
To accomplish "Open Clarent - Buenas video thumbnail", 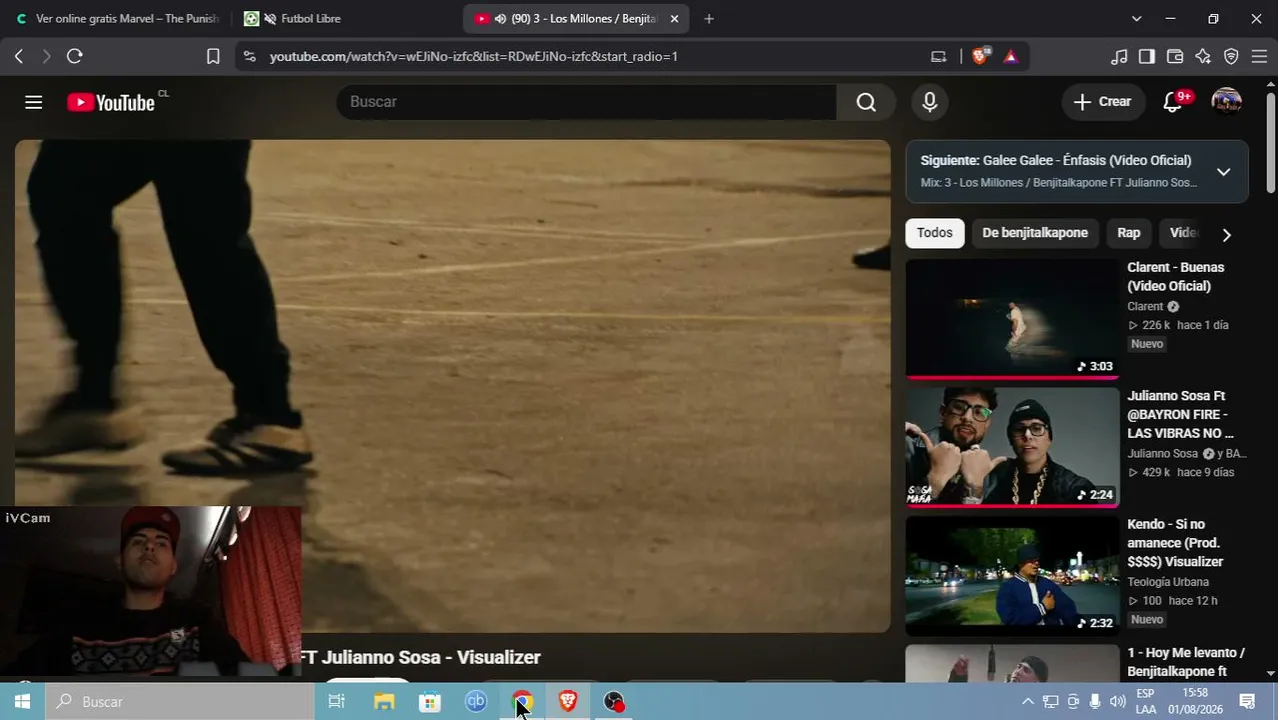I will tap(1012, 319).
